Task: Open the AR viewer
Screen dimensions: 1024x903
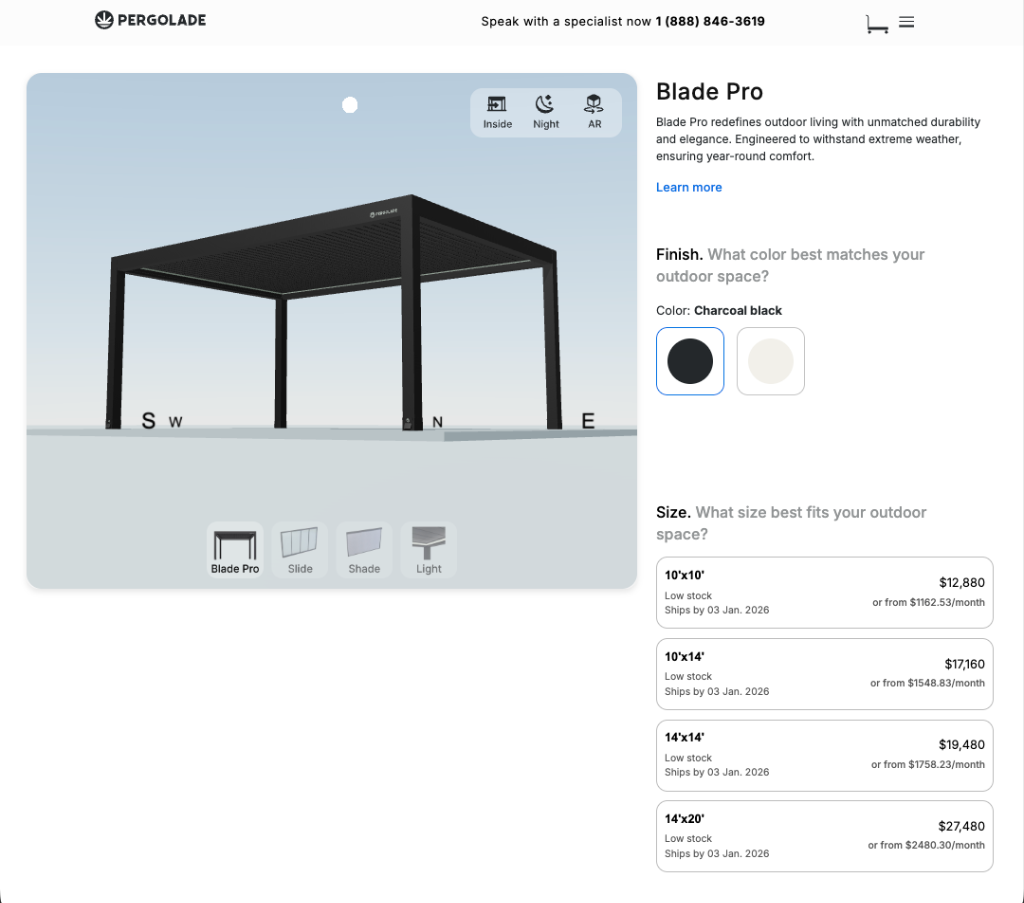Action: point(594,112)
